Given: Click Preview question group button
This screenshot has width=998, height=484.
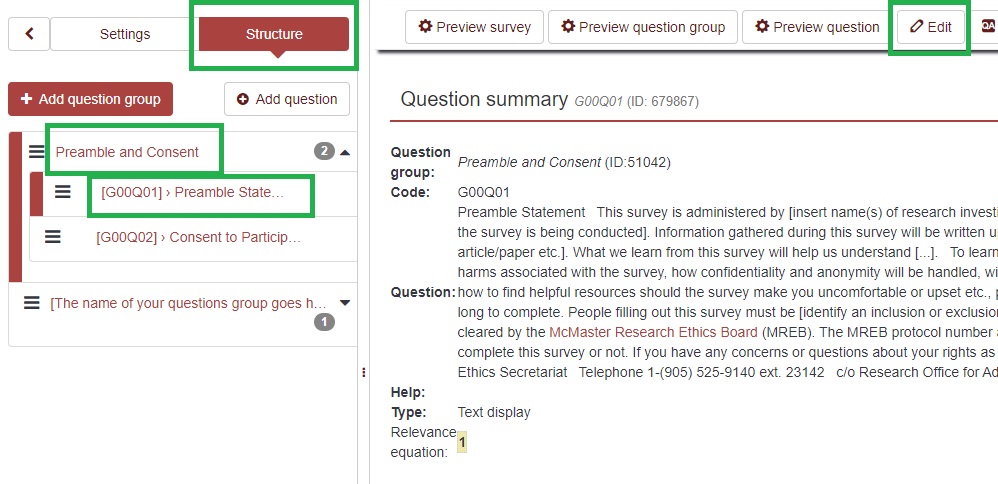Looking at the screenshot, I should tap(643, 27).
